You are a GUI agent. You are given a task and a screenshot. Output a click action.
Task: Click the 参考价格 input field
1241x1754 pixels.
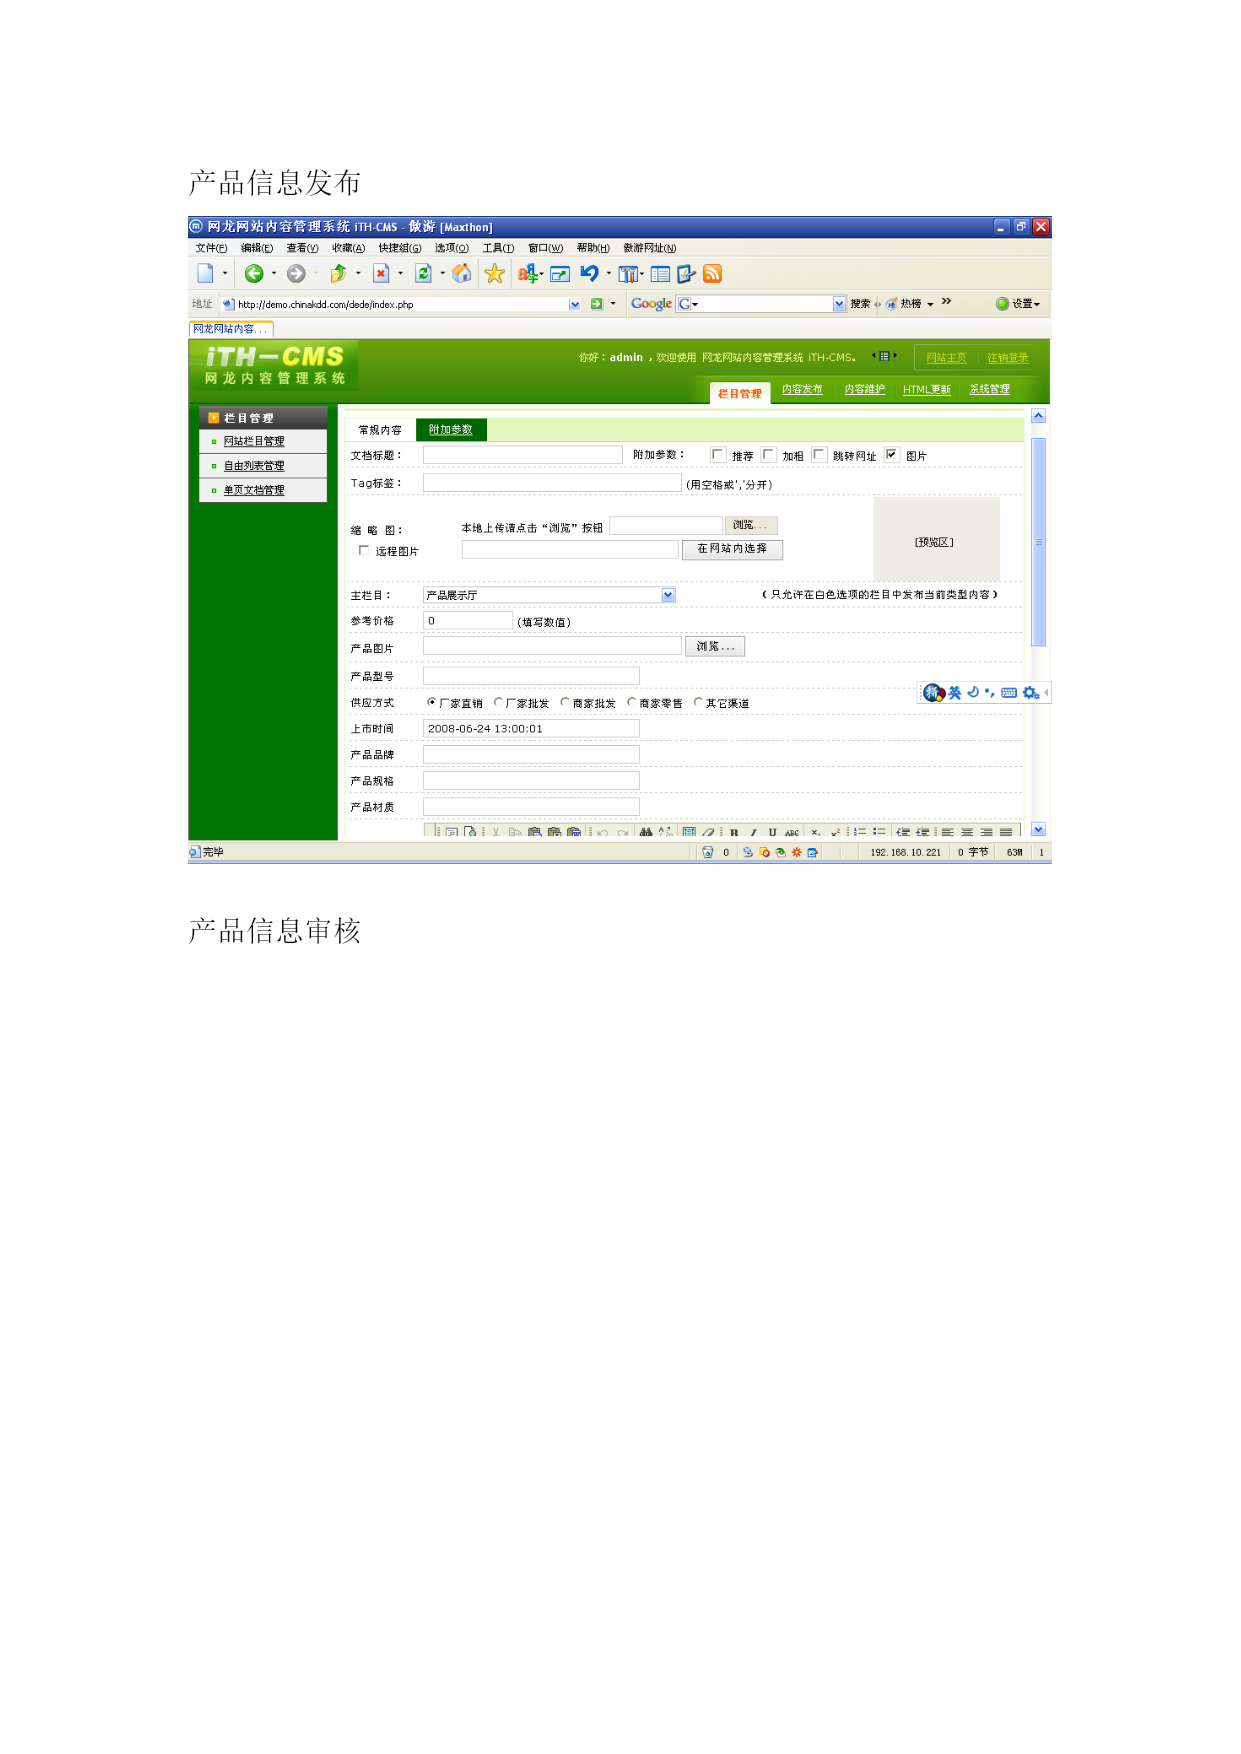click(468, 620)
